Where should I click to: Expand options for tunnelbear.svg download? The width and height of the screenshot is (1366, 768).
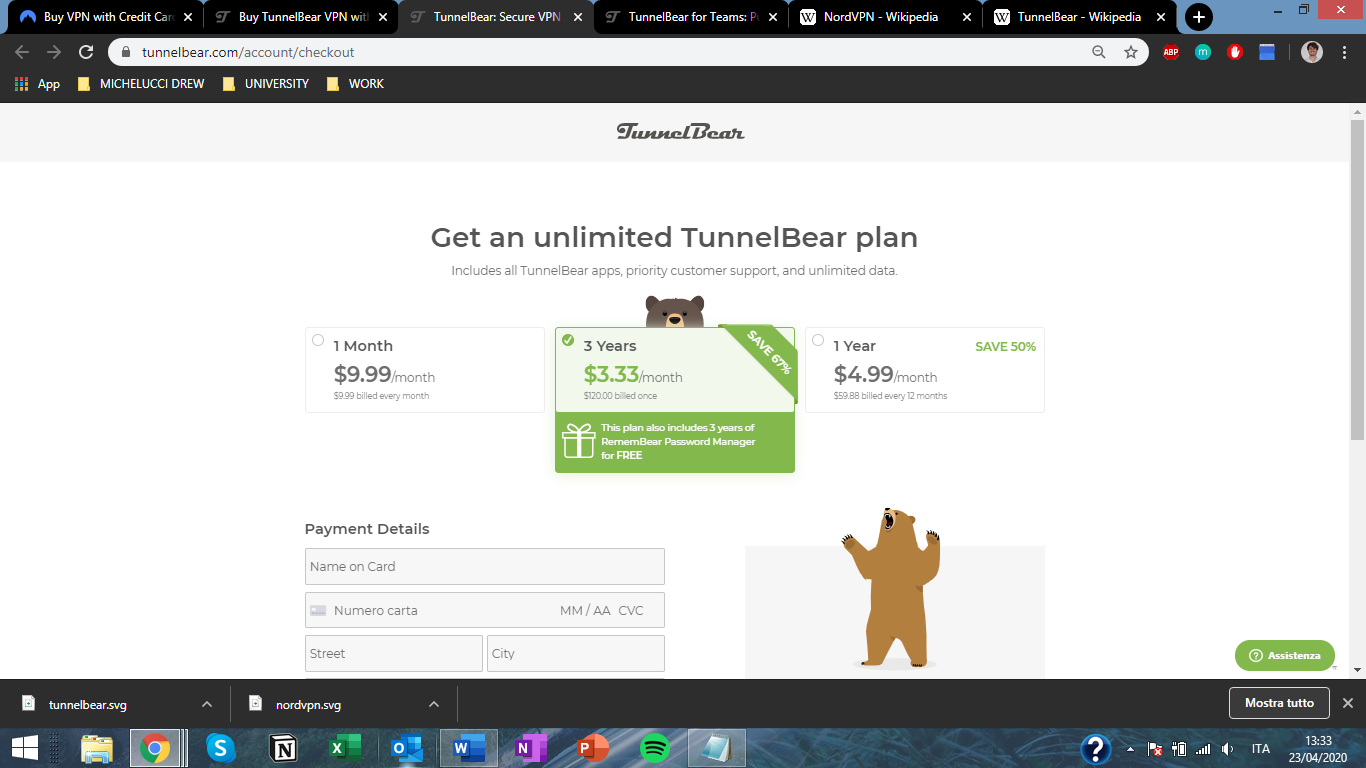(207, 704)
